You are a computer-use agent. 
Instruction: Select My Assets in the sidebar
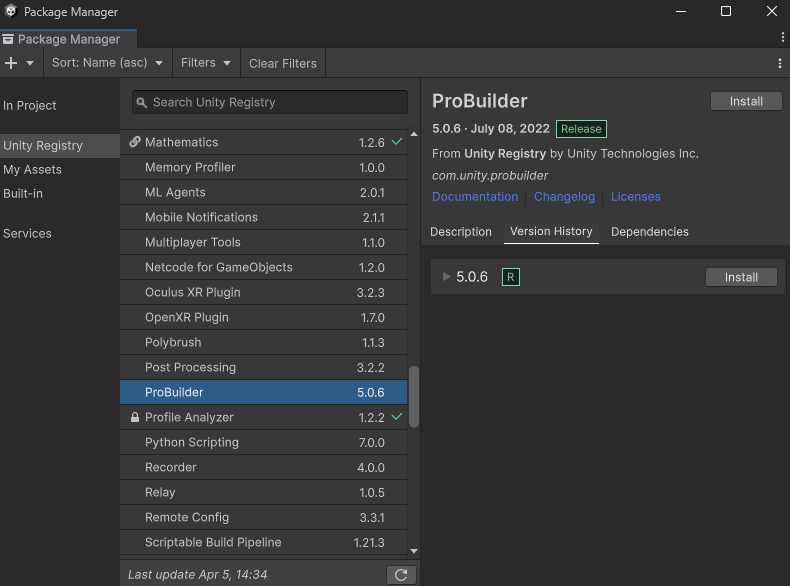click(x=32, y=170)
